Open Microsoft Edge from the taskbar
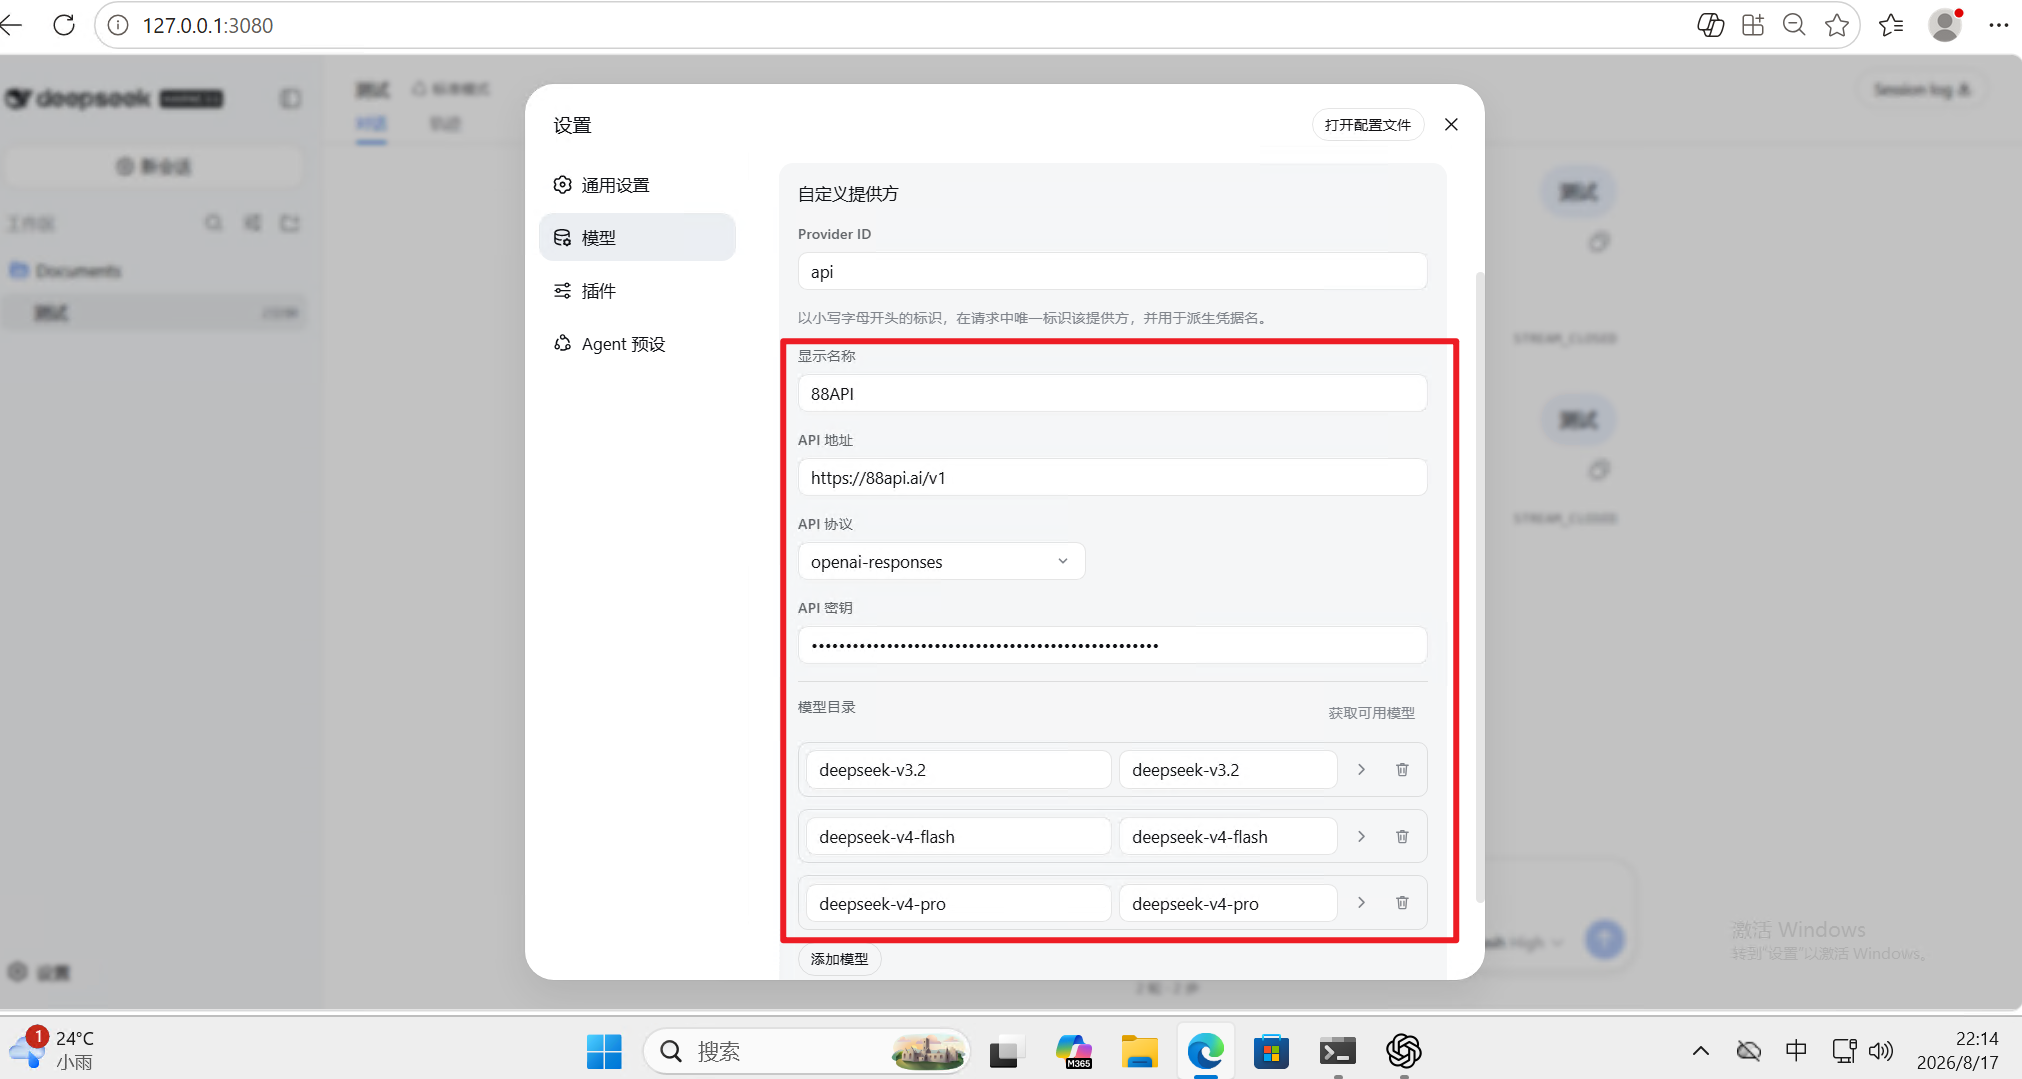Viewport: 2022px width, 1079px height. [1205, 1051]
